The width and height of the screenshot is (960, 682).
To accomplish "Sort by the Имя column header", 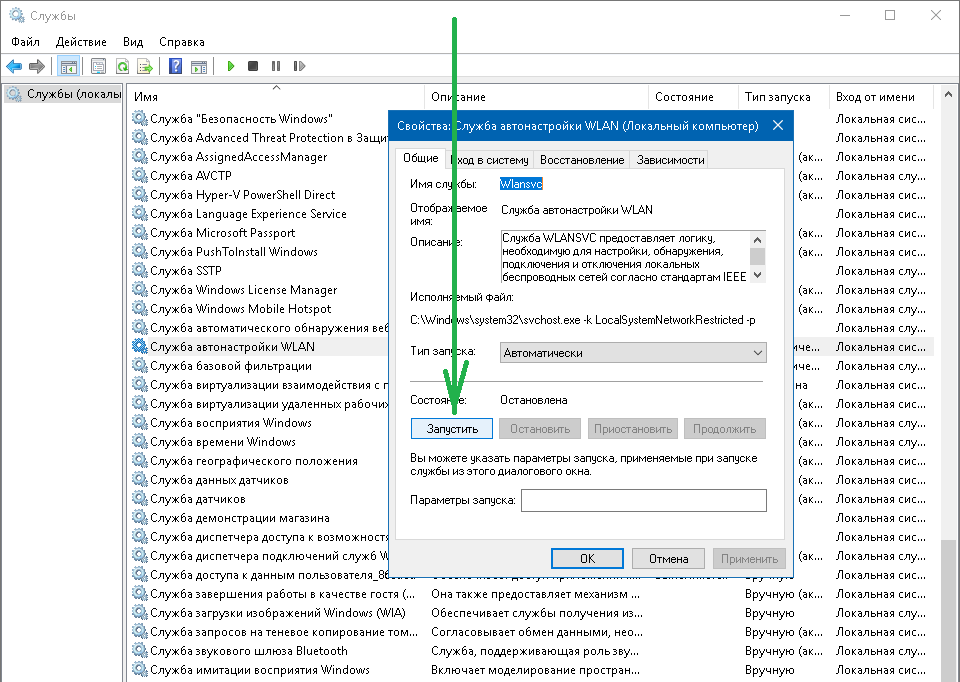I will [277, 97].
